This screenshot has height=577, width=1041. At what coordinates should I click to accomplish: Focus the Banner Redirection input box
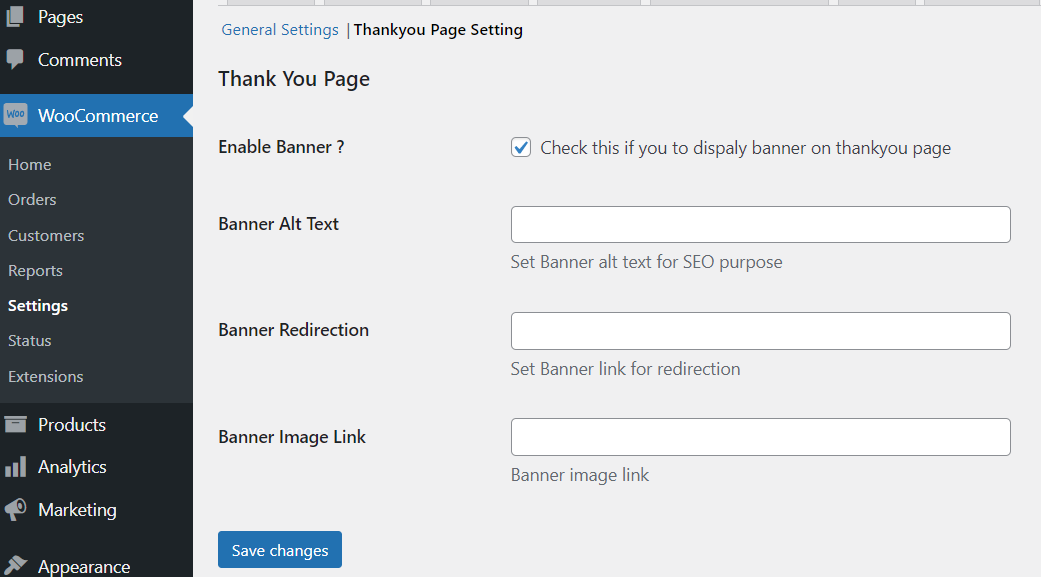point(760,331)
